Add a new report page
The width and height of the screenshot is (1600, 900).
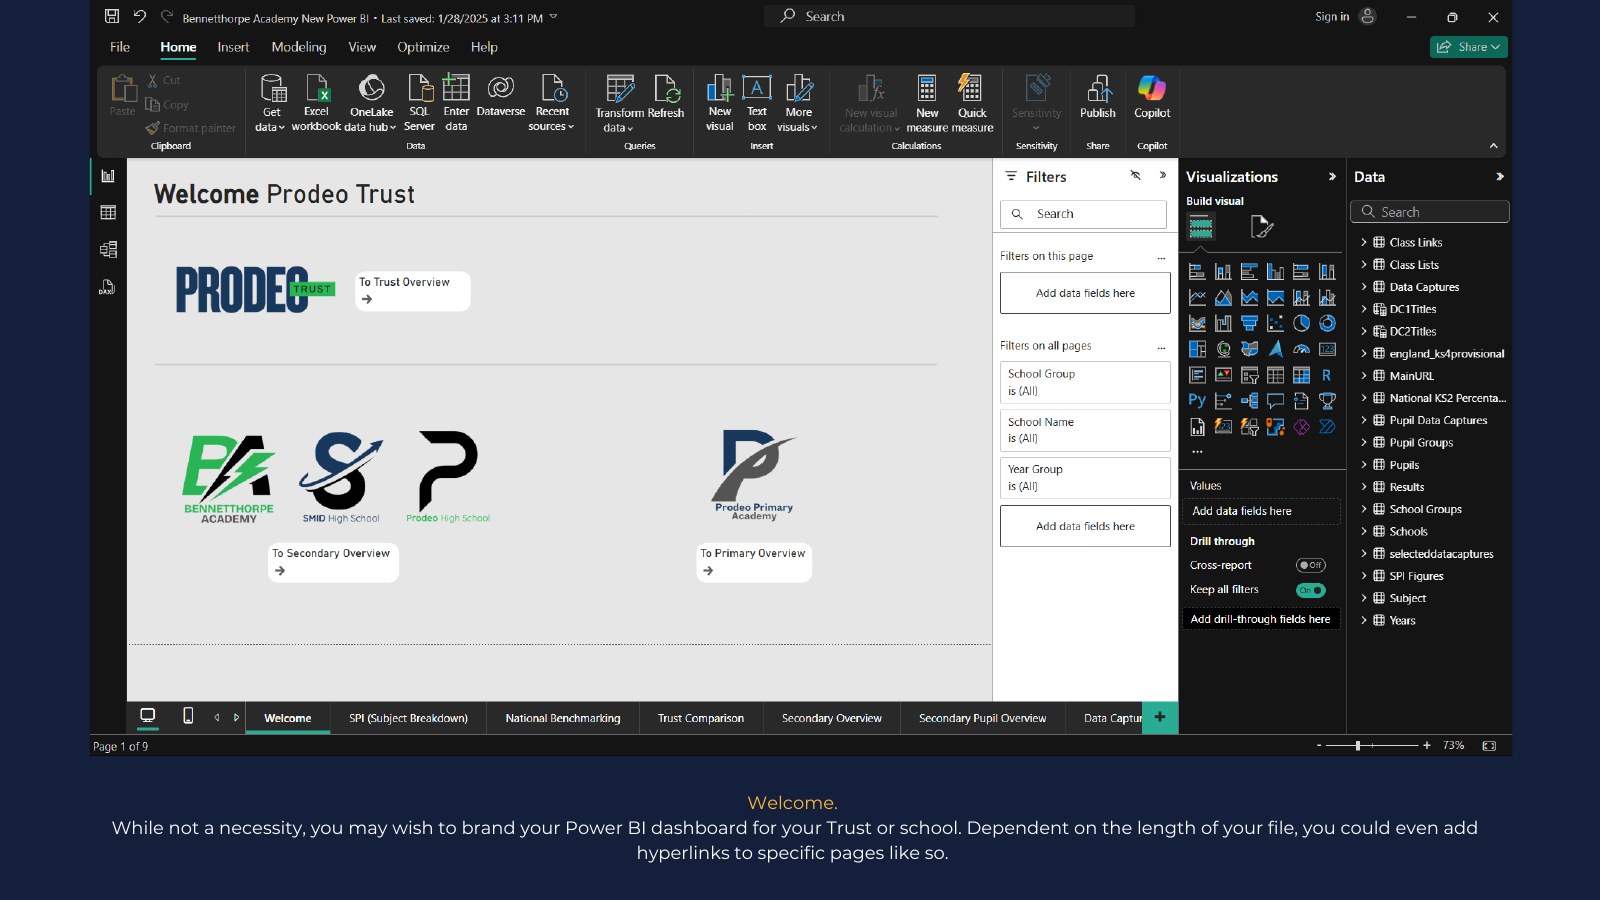(x=1160, y=717)
